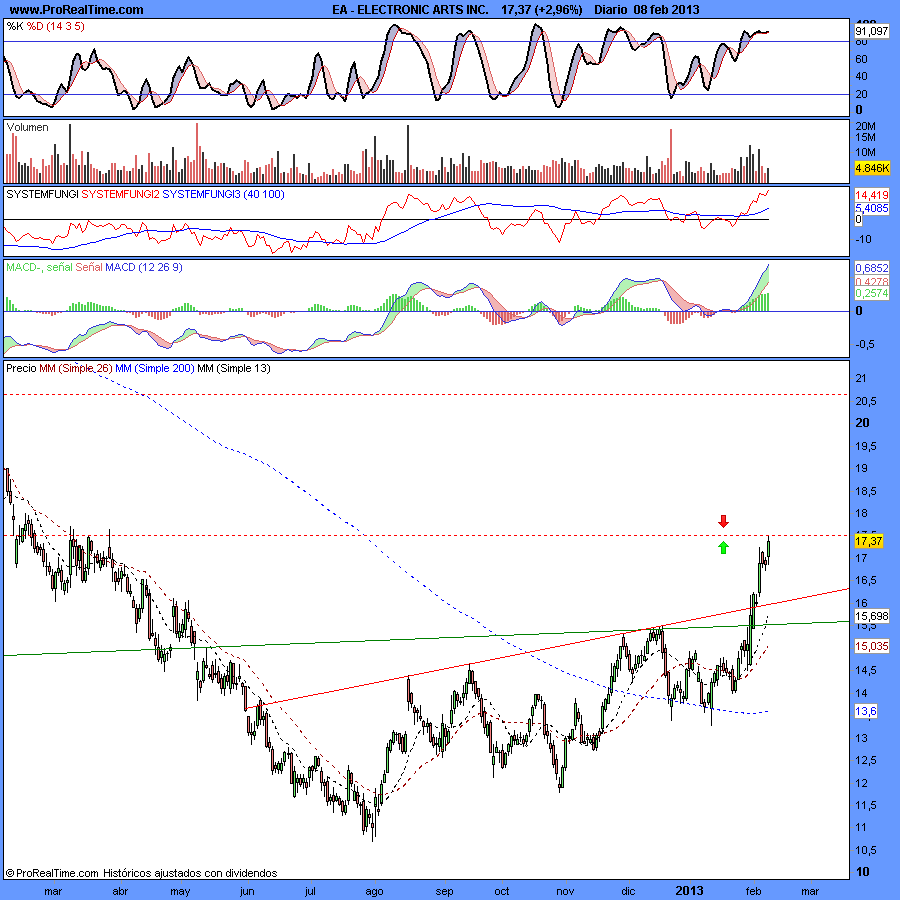
Task: Click the yellow 4.846K volume value
Action: pyautogui.click(x=871, y=168)
